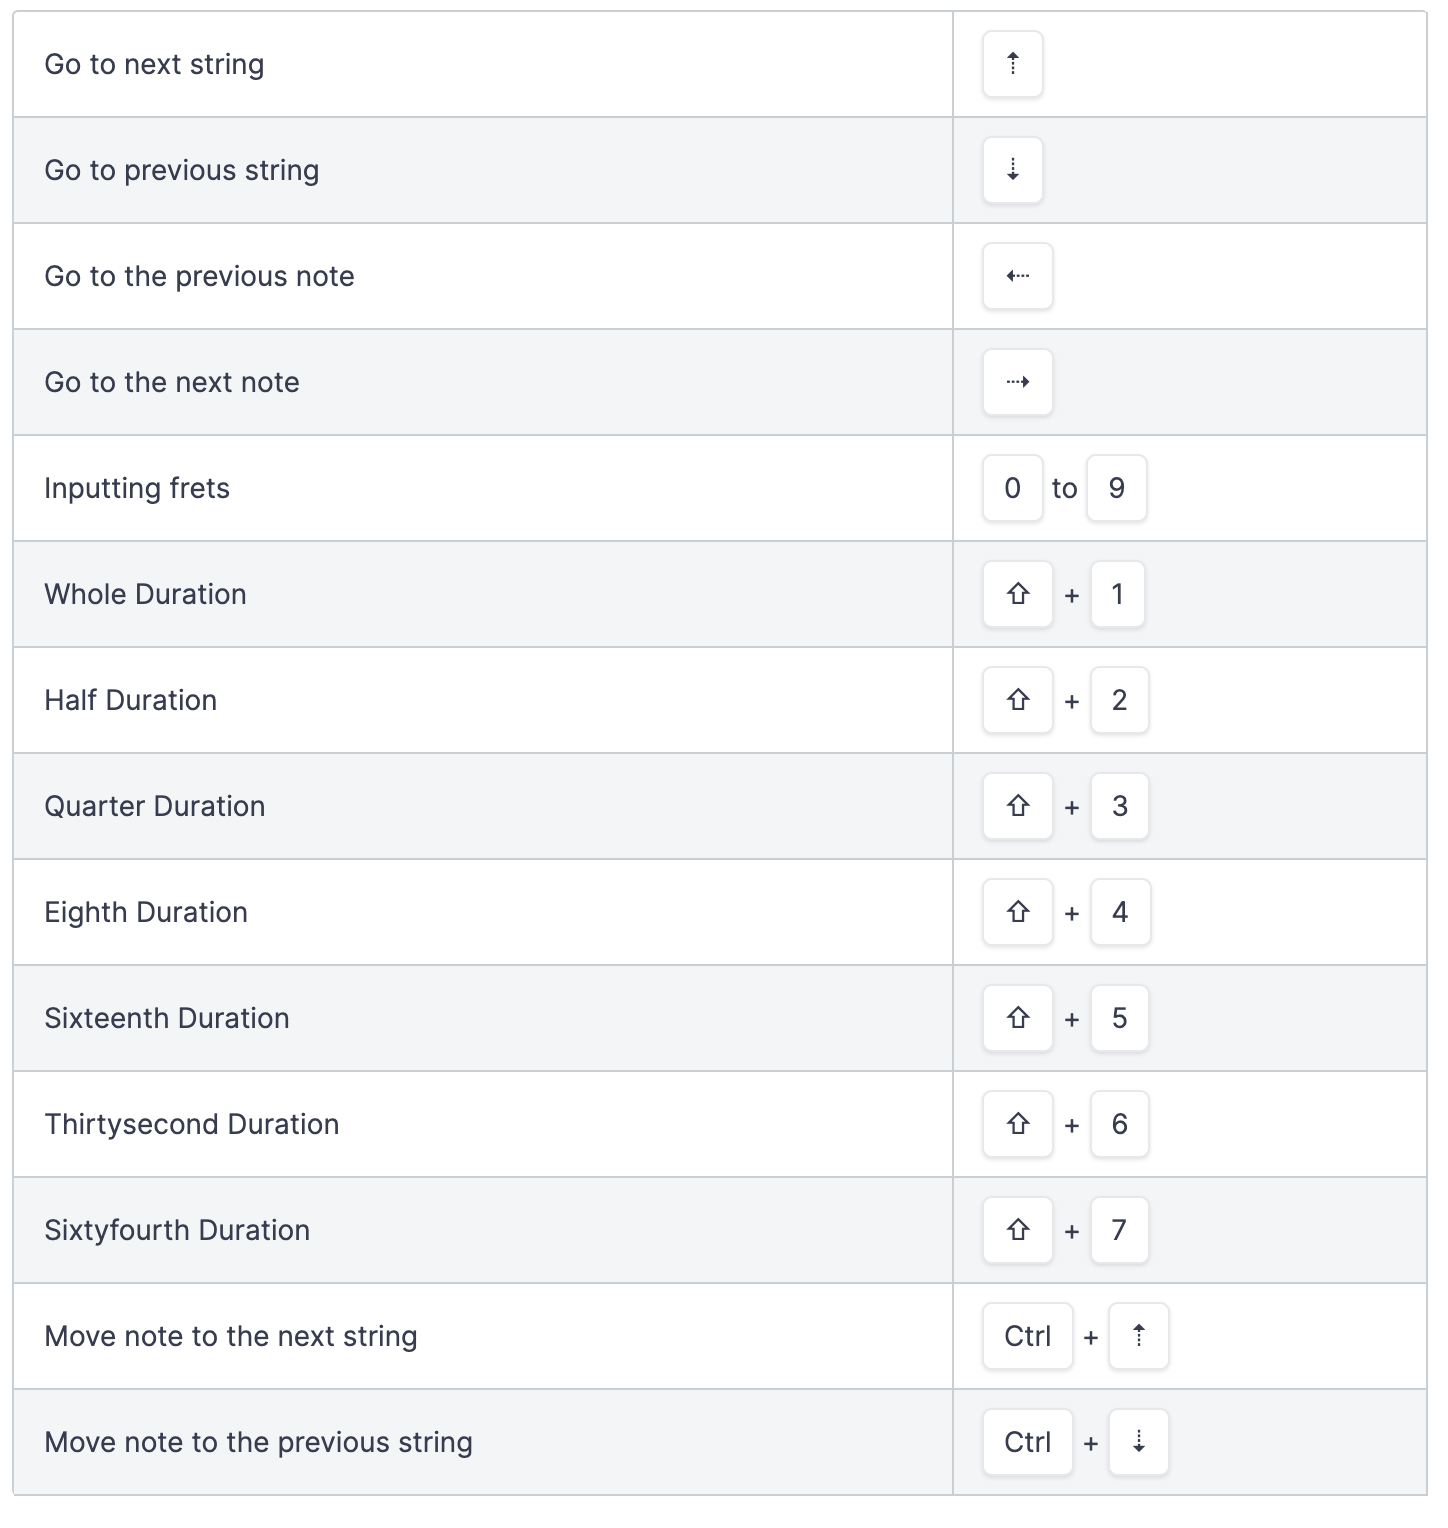
Task: Select the Go to next string label
Action: click(154, 64)
